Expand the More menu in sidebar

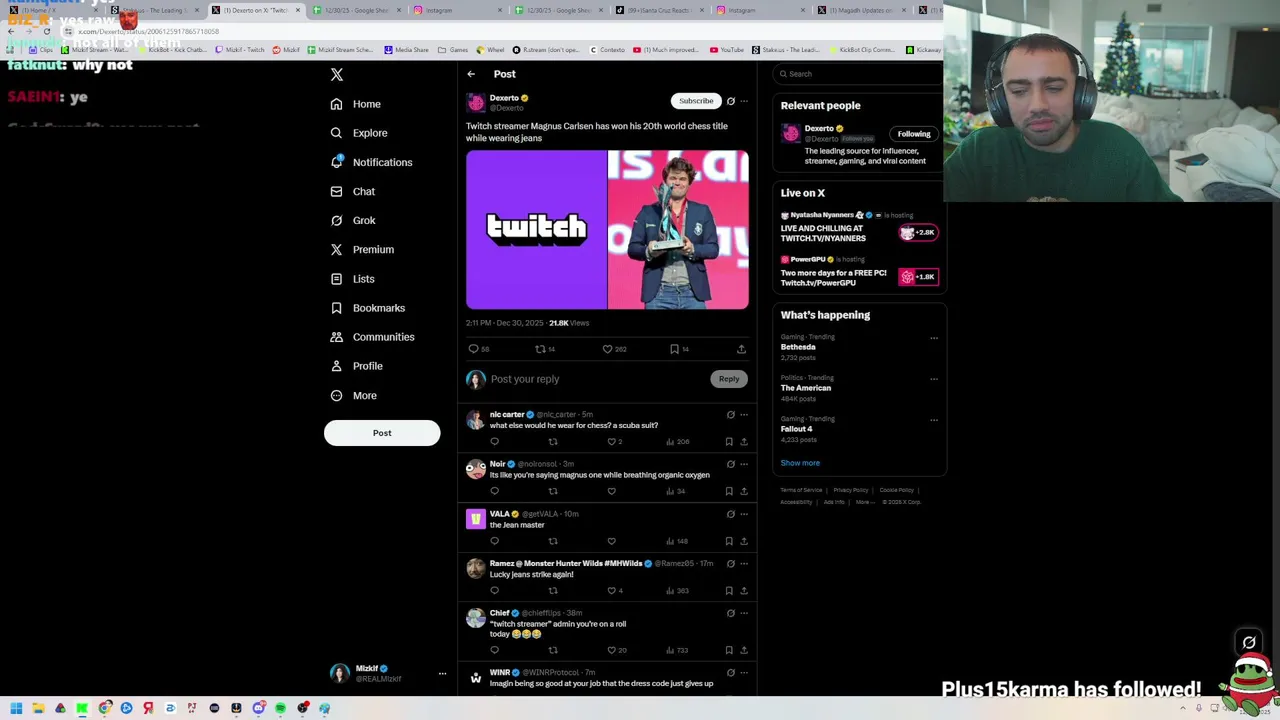352,395
